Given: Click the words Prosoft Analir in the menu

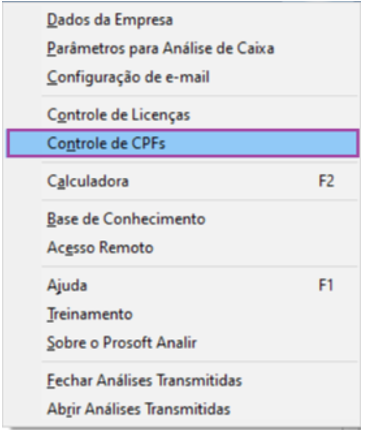Looking at the screenshot, I should pos(149,343).
